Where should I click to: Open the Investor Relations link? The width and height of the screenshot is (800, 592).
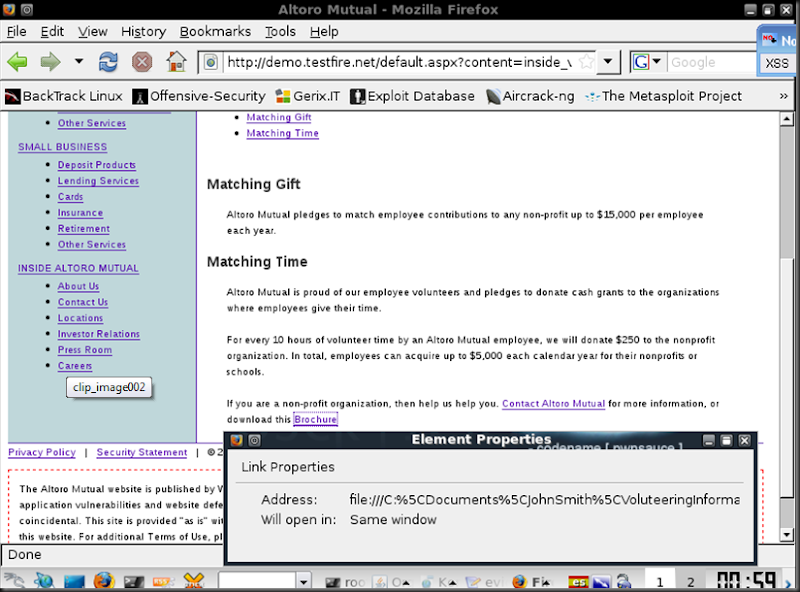coord(98,334)
